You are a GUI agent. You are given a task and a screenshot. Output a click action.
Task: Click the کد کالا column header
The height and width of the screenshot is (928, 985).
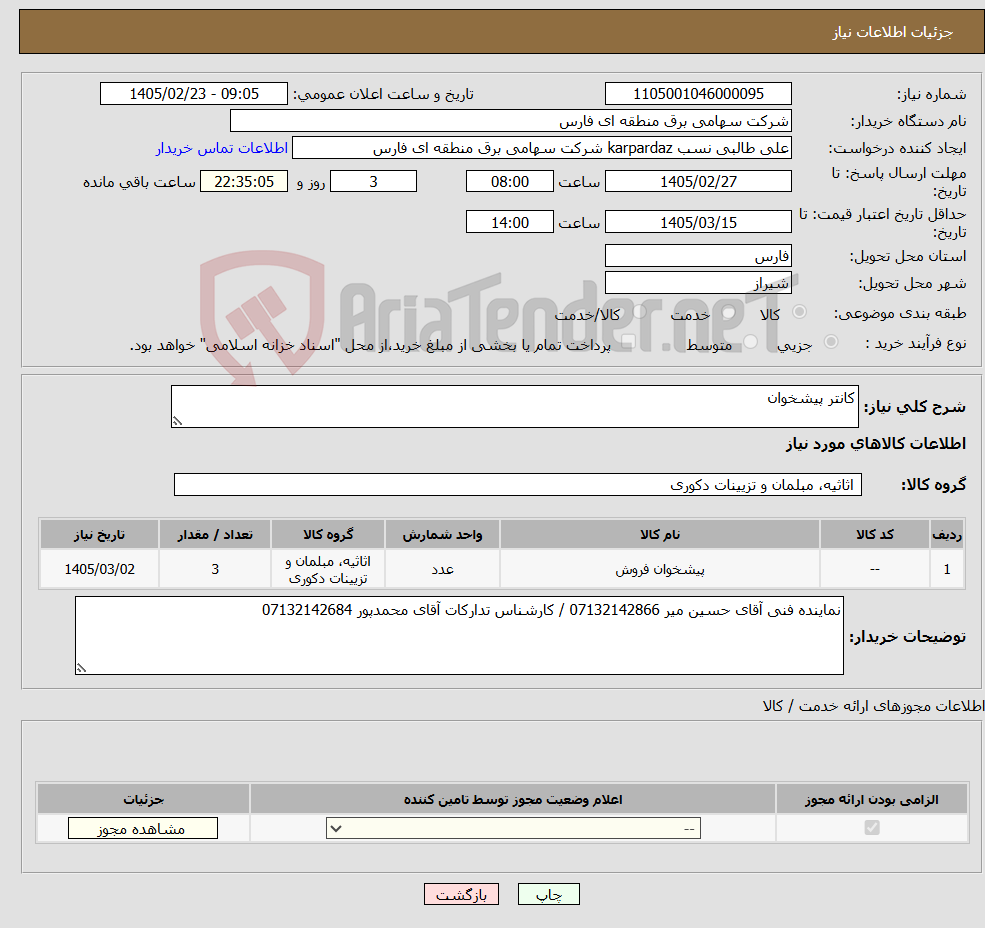point(874,534)
